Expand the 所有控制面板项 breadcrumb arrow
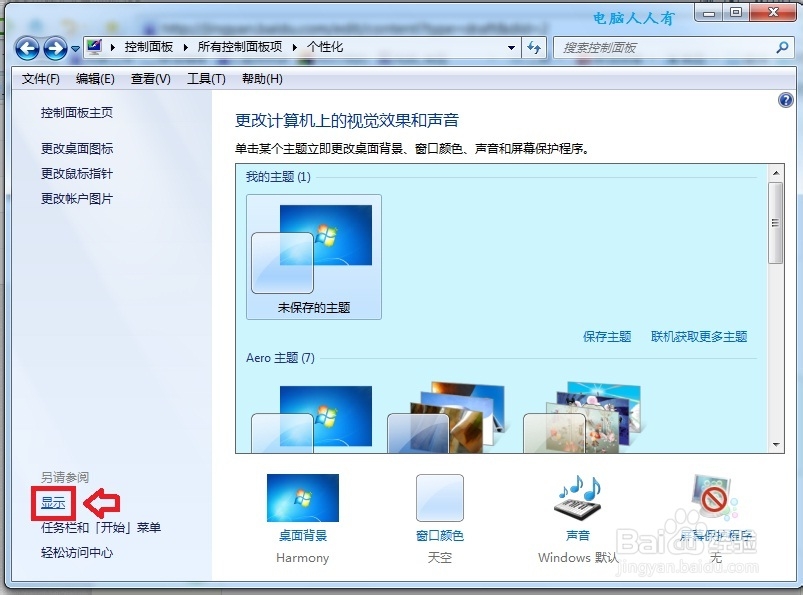The image size is (803, 595). [293, 47]
